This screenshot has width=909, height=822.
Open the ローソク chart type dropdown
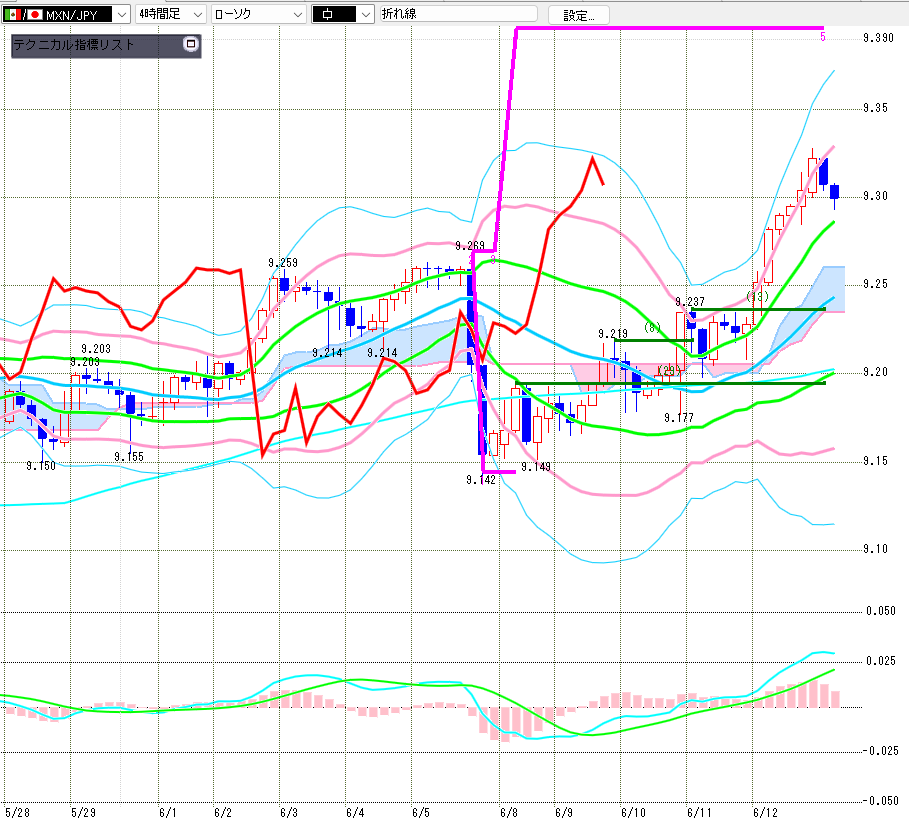pyautogui.click(x=259, y=14)
